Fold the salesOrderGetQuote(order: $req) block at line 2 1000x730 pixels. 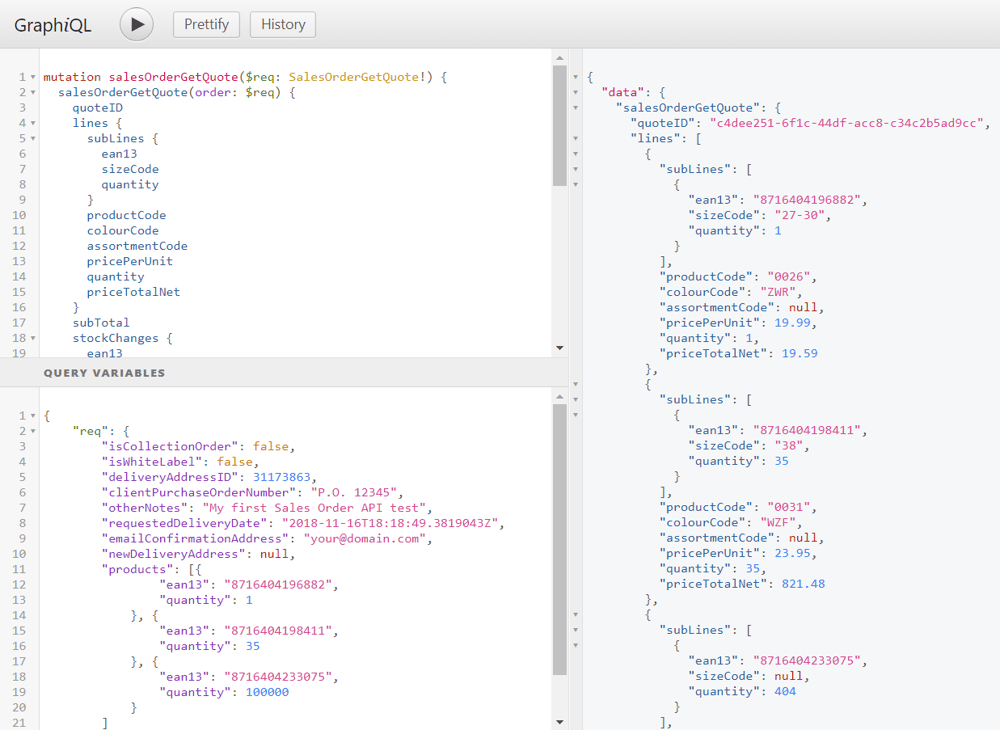point(33,92)
